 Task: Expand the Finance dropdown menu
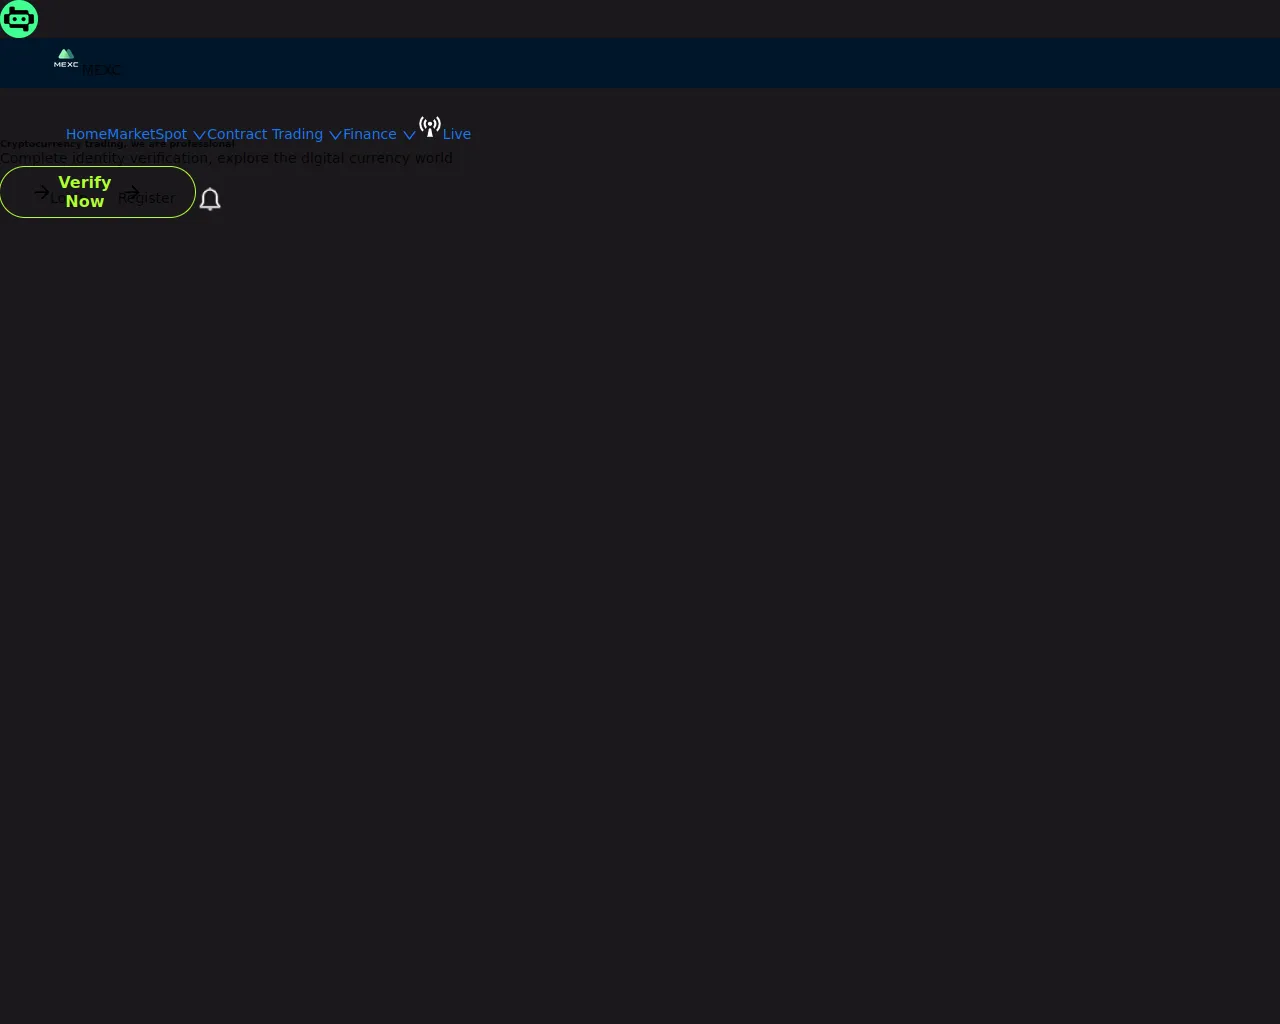(x=379, y=134)
